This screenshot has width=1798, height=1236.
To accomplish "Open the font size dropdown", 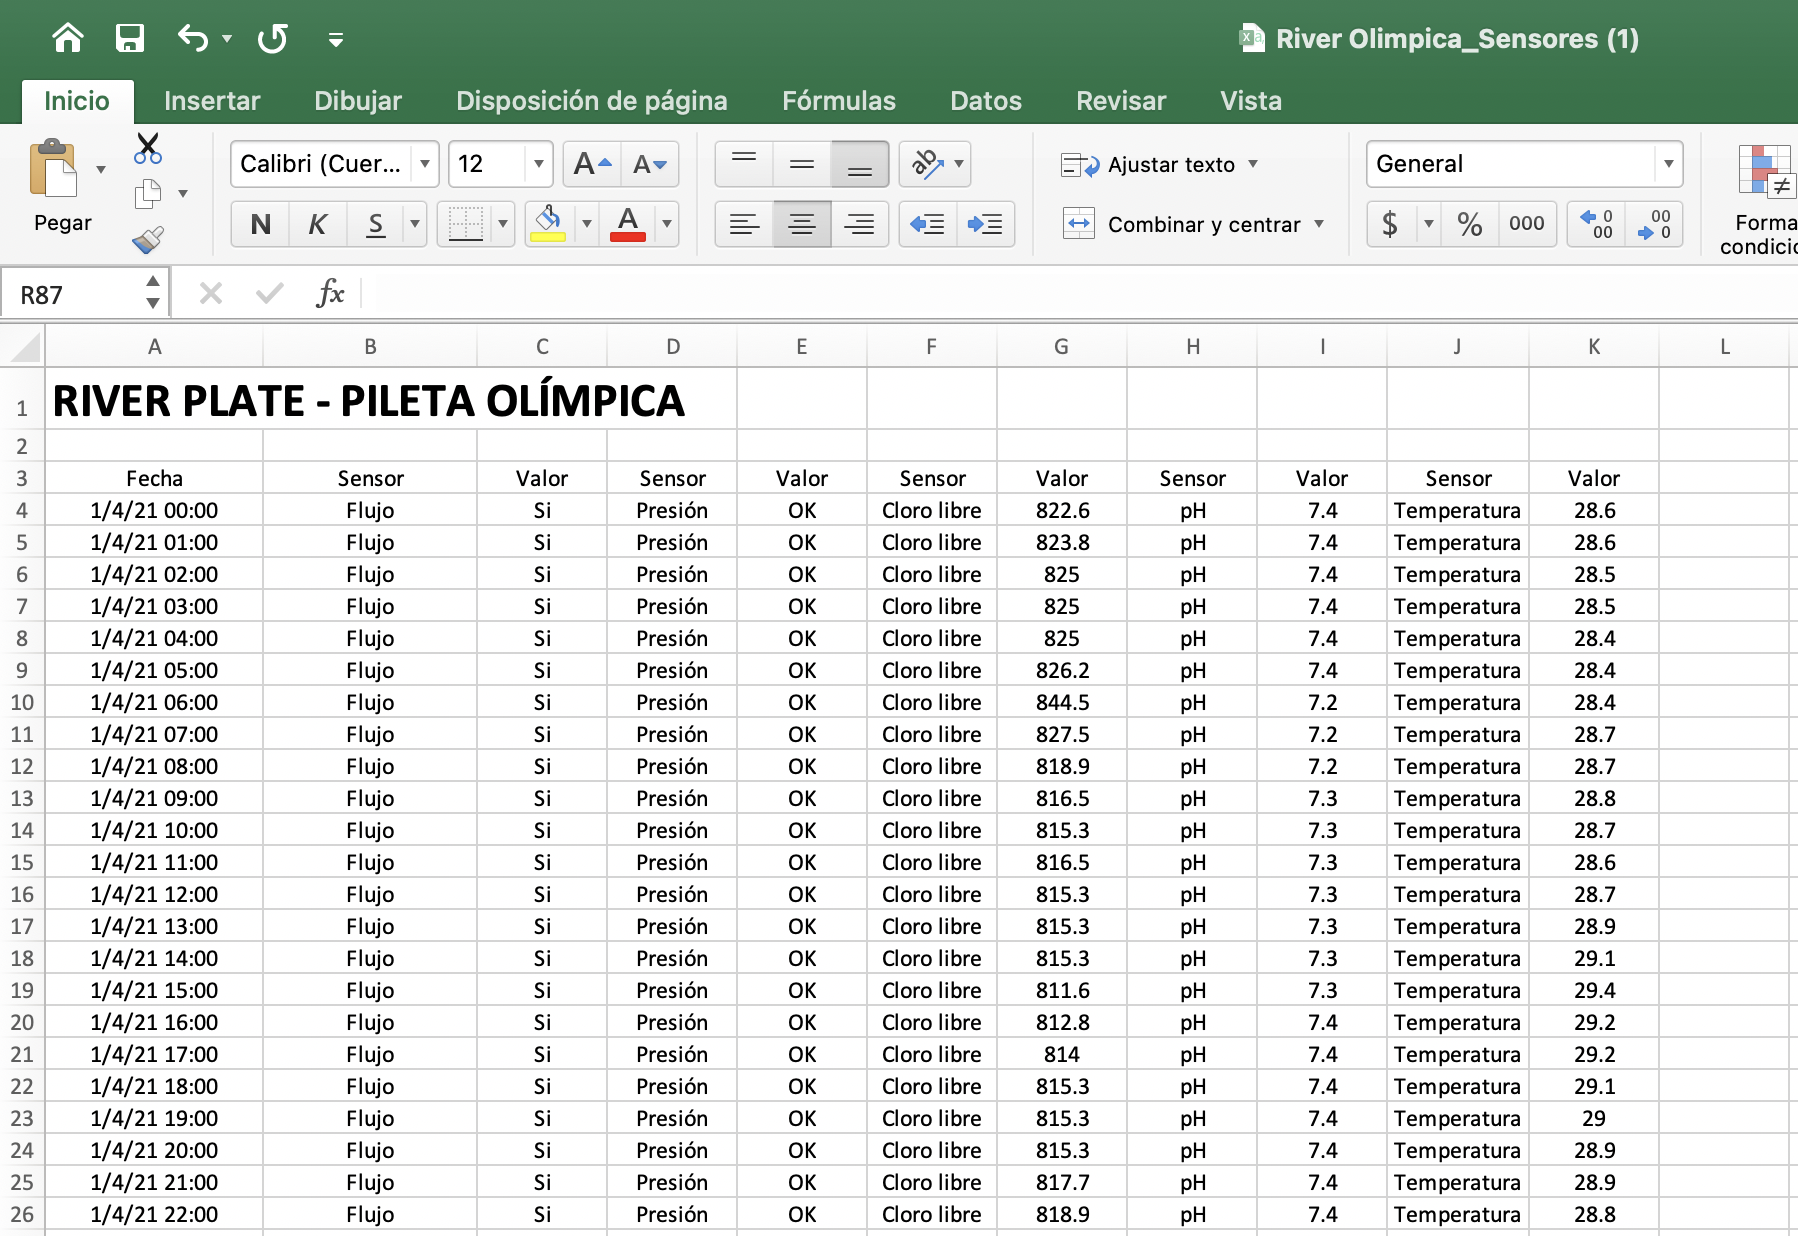I will pyautogui.click(x=539, y=164).
